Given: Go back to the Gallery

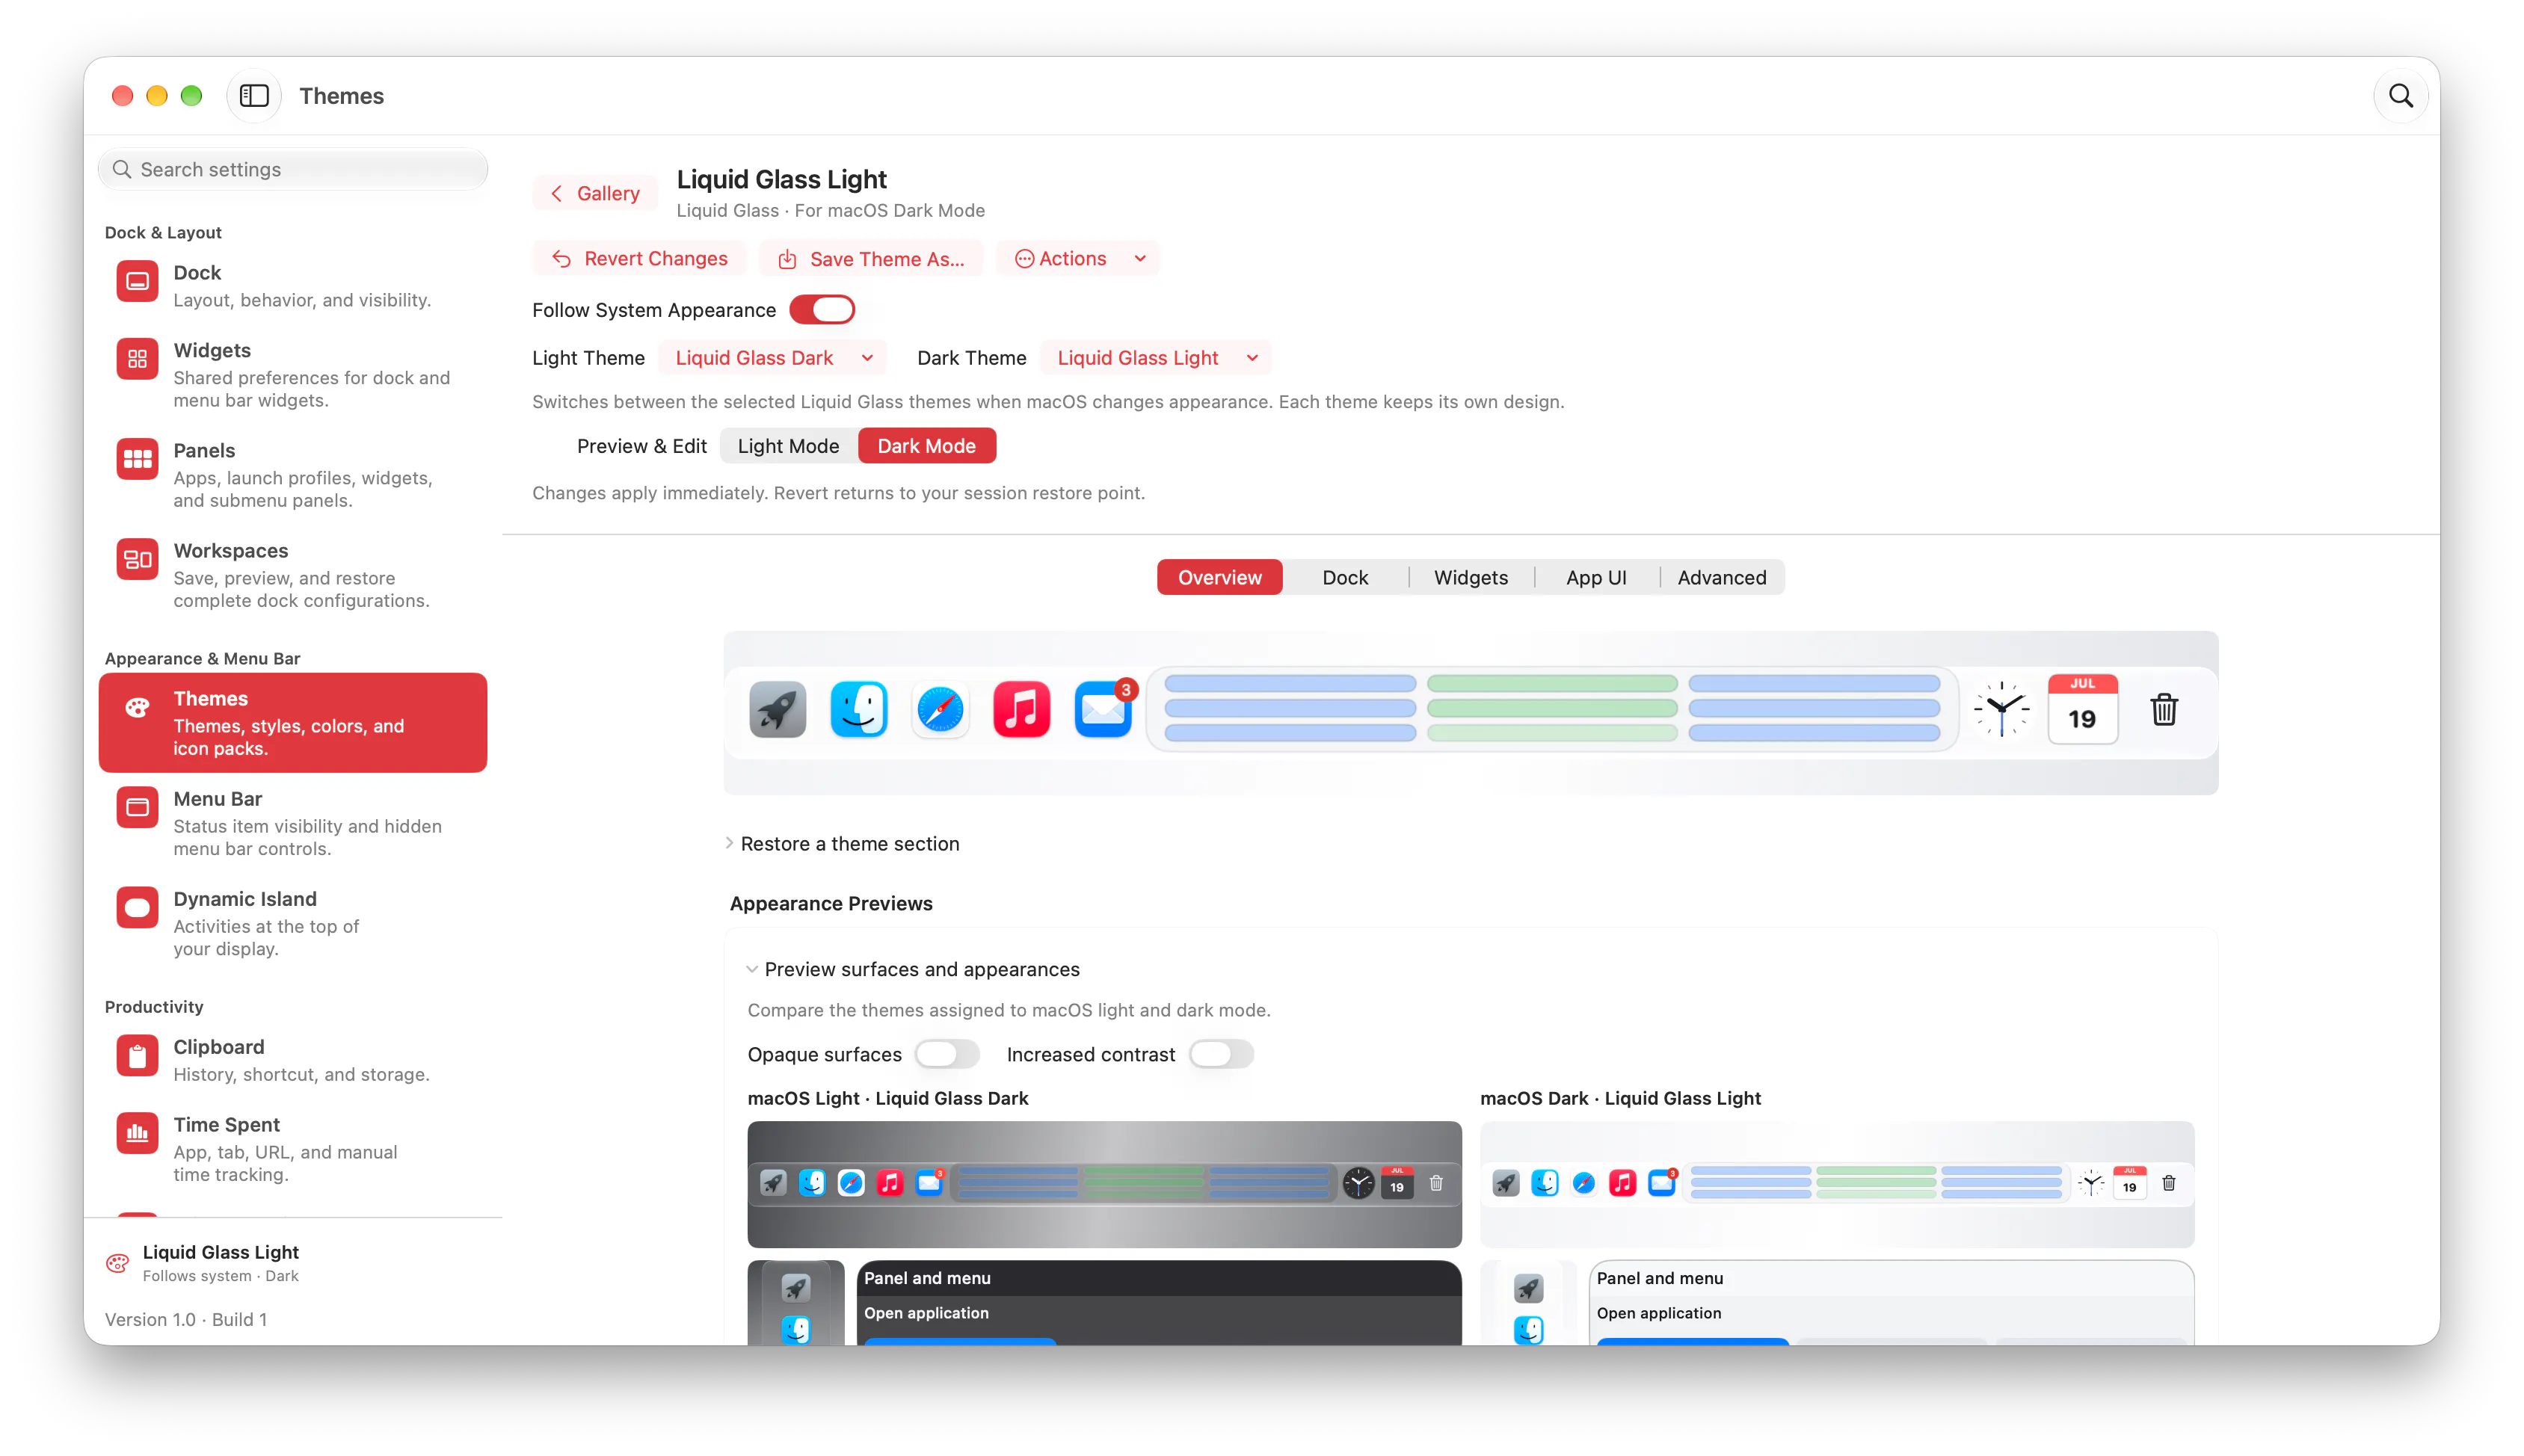Looking at the screenshot, I should click(x=595, y=193).
